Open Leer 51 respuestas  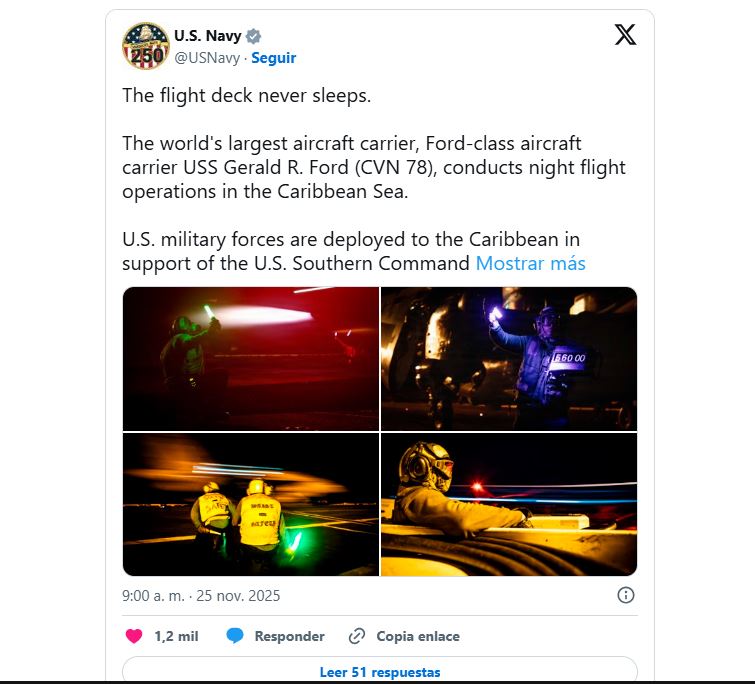(380, 670)
